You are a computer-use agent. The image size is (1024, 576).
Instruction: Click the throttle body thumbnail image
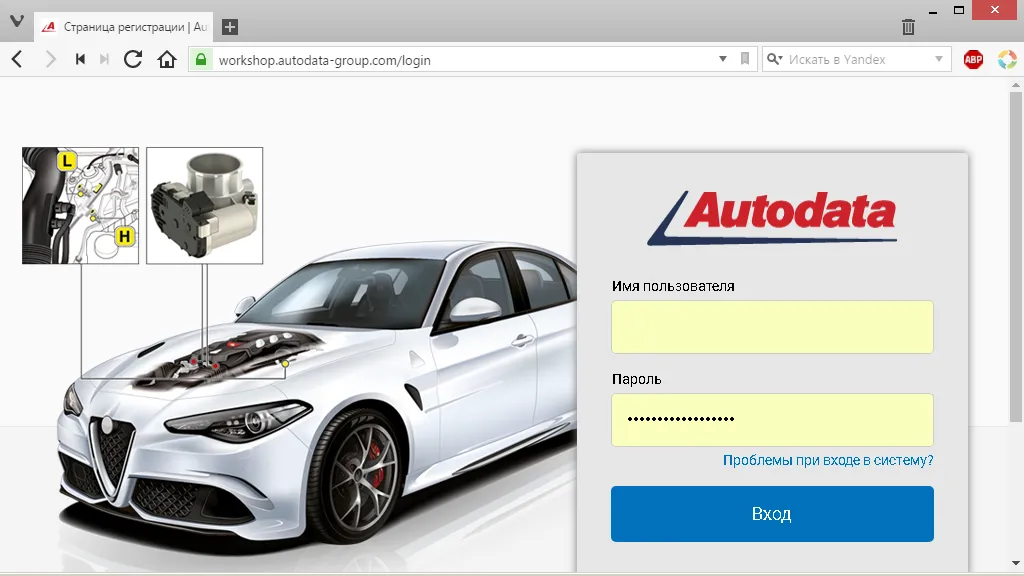(204, 206)
